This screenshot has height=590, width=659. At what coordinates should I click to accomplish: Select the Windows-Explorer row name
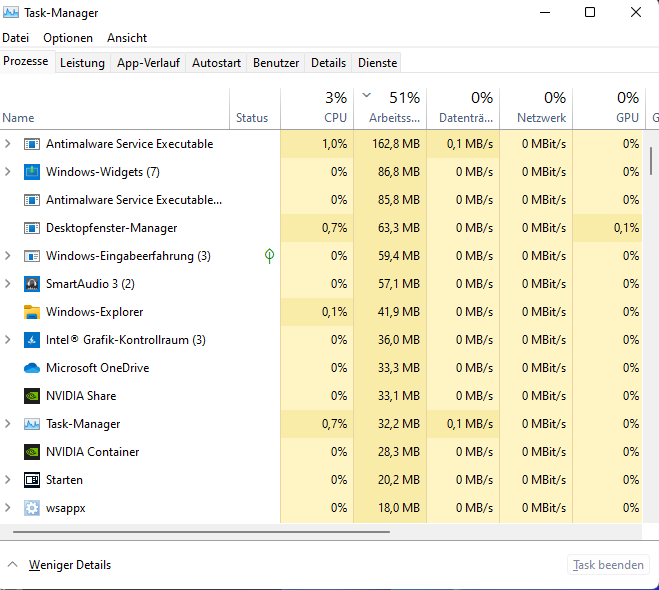click(x=95, y=312)
